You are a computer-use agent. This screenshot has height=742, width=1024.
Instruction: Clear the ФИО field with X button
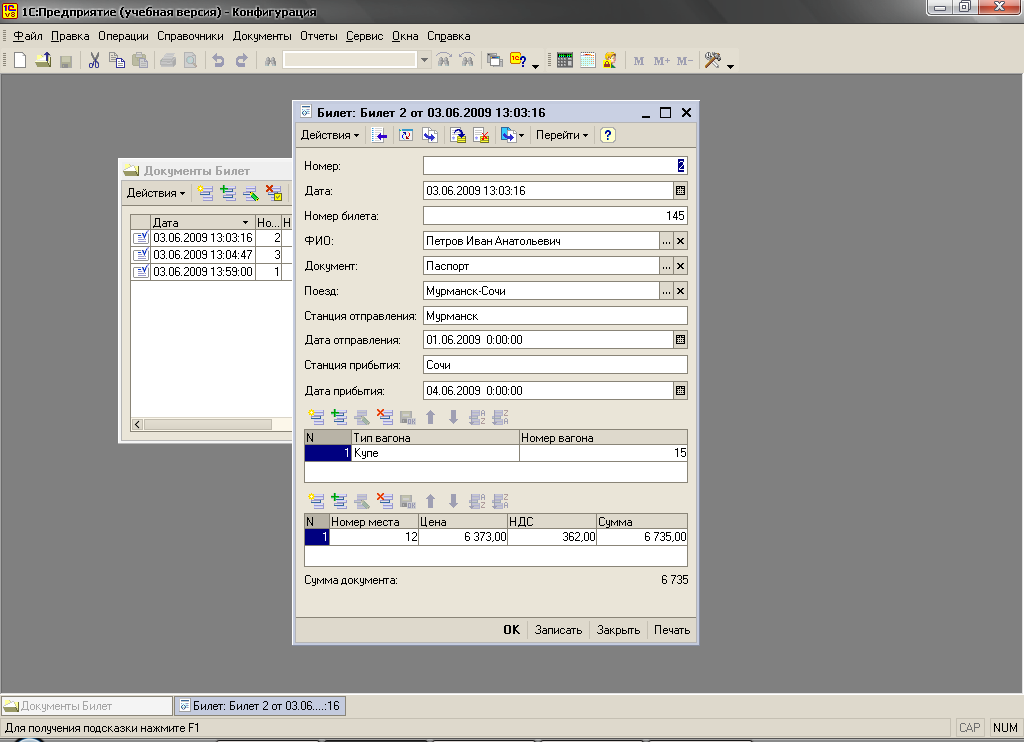coord(680,241)
